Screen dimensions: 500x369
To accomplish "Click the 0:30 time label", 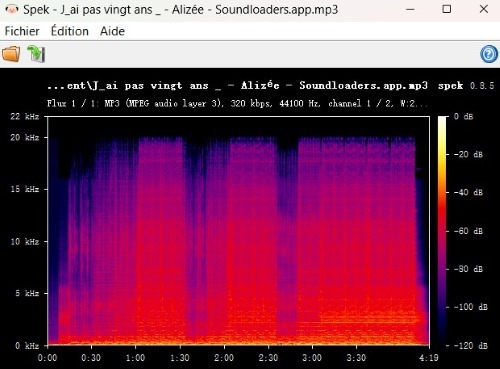I will tap(91, 358).
